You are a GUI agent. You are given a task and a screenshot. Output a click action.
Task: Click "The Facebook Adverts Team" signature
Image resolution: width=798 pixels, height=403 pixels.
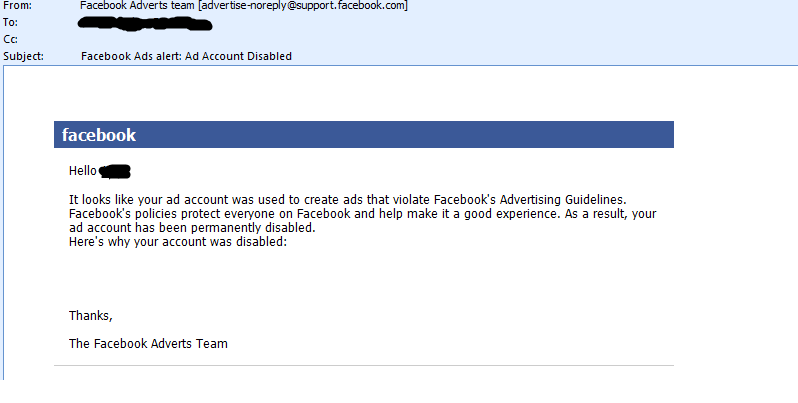pos(148,344)
